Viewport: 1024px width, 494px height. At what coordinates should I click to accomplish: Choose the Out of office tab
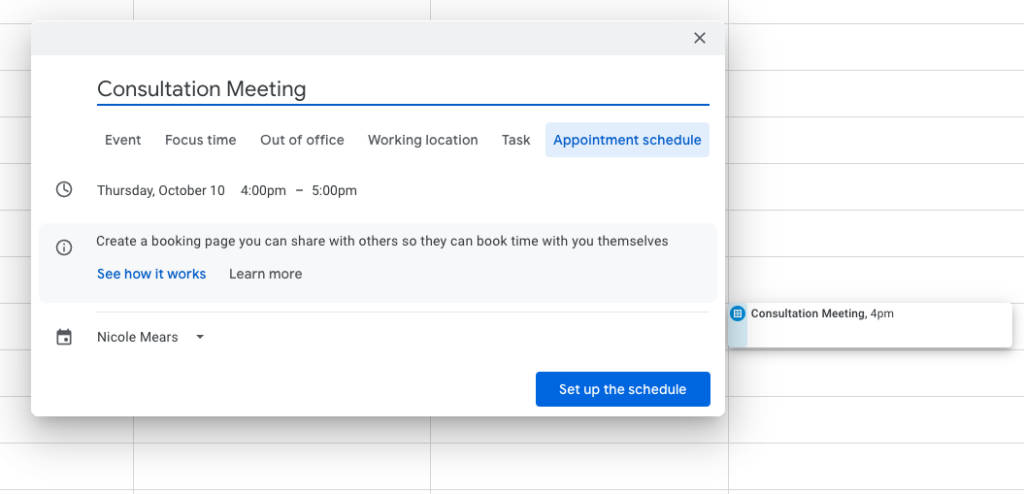pos(302,140)
